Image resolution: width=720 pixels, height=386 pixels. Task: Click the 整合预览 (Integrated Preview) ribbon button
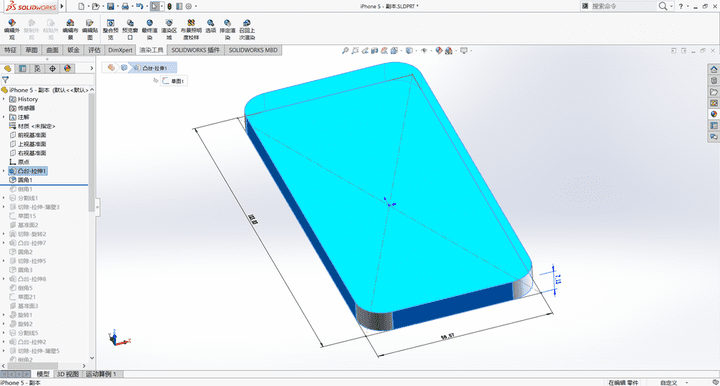111,30
